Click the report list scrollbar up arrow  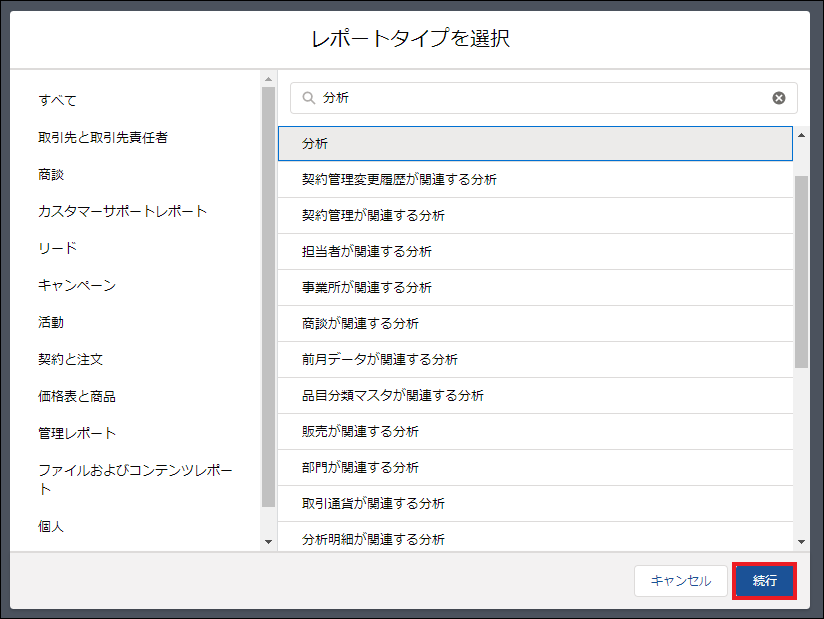click(803, 133)
